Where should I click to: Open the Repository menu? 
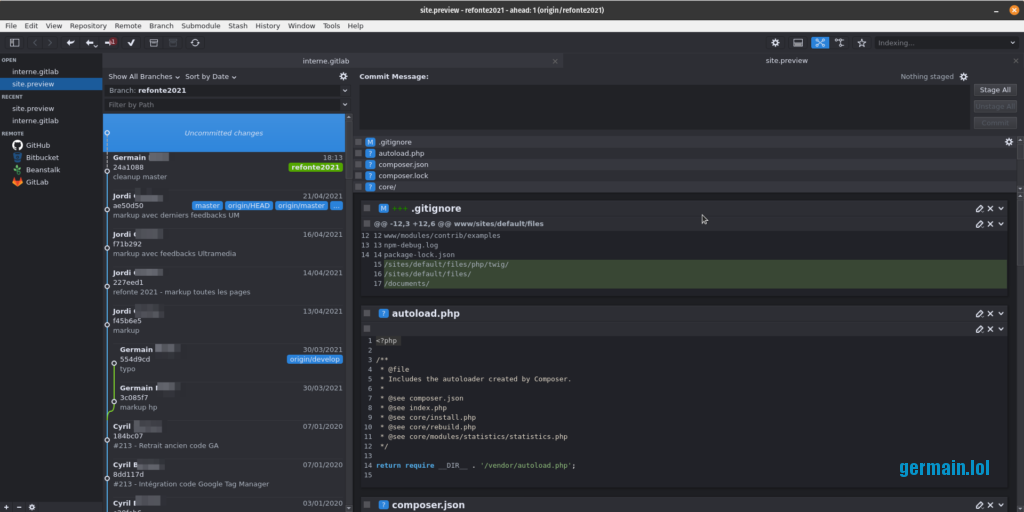88,25
